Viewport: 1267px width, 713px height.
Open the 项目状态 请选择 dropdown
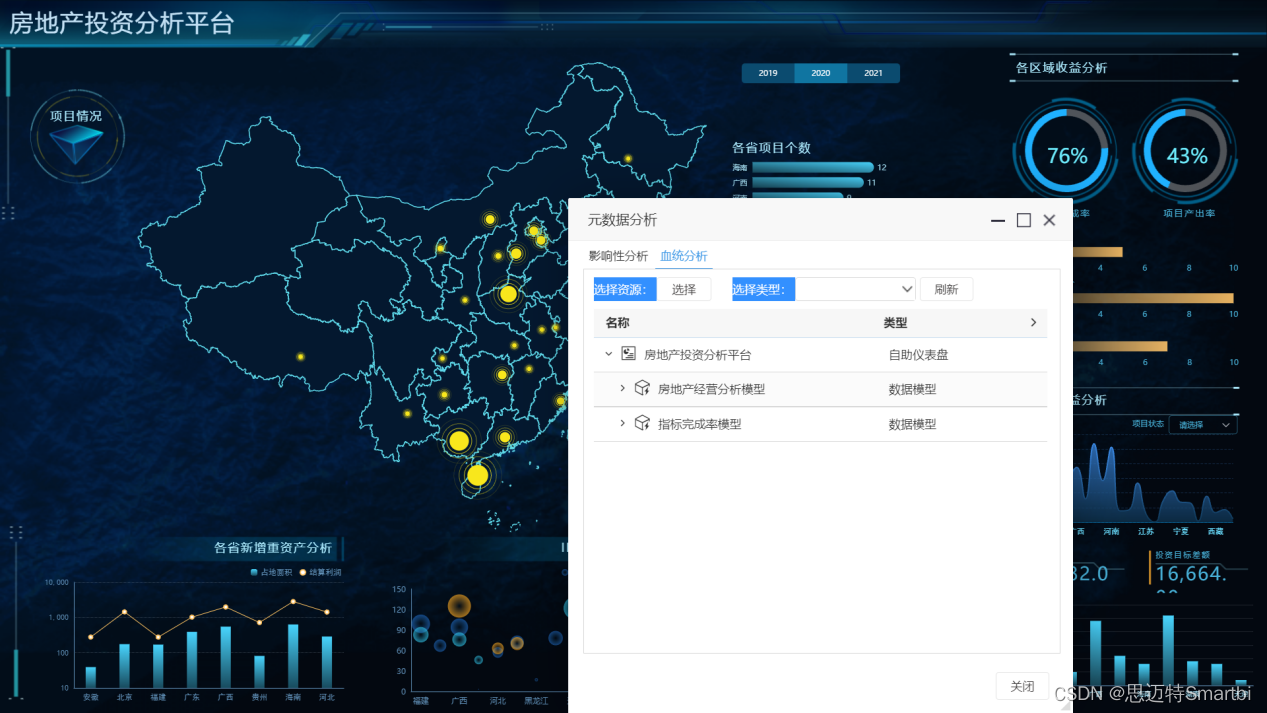tap(1202, 424)
